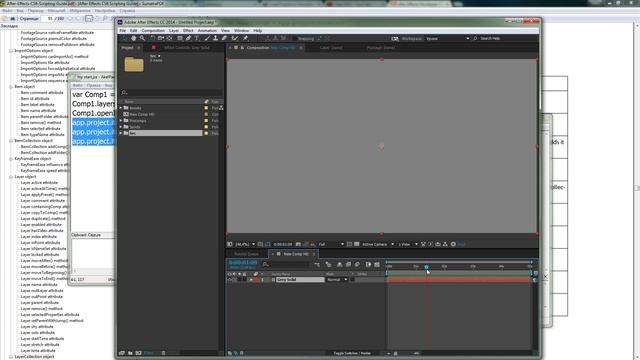
Task: Expand the Solids folder
Action: click(121, 127)
